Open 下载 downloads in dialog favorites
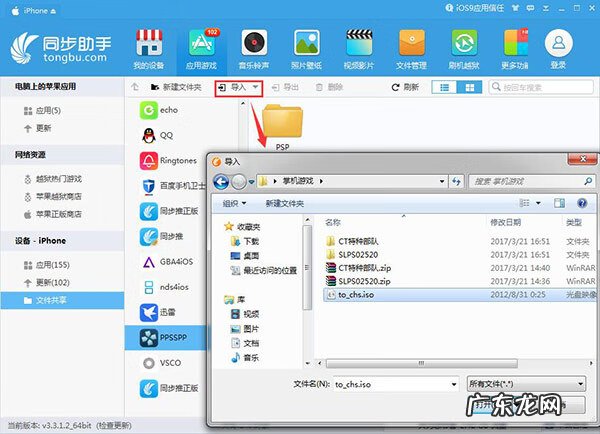The height and width of the screenshot is (434, 600). 245,241
